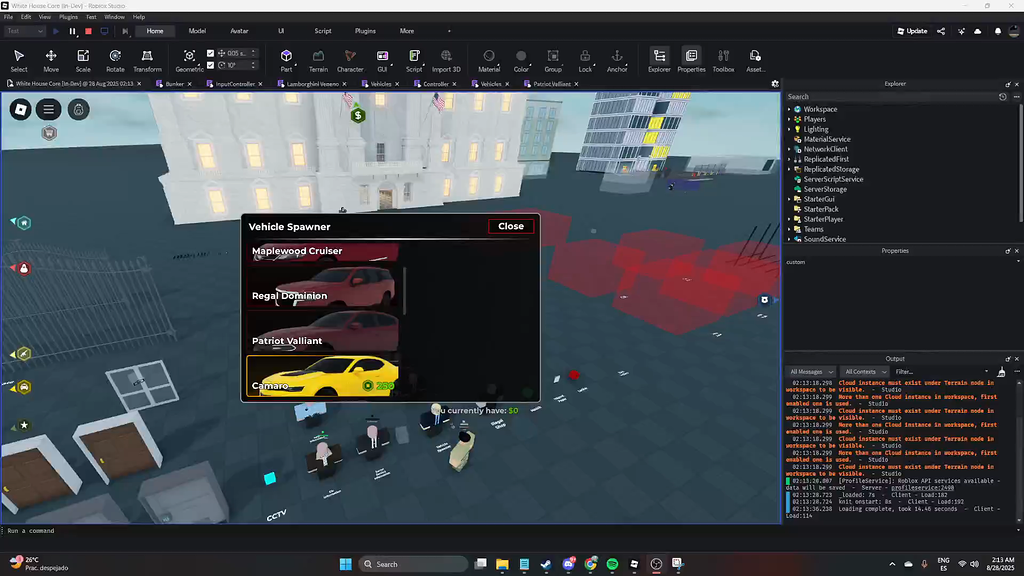Open the Test mode dropdown
The height and width of the screenshot is (576, 1024).
click(x=25, y=31)
